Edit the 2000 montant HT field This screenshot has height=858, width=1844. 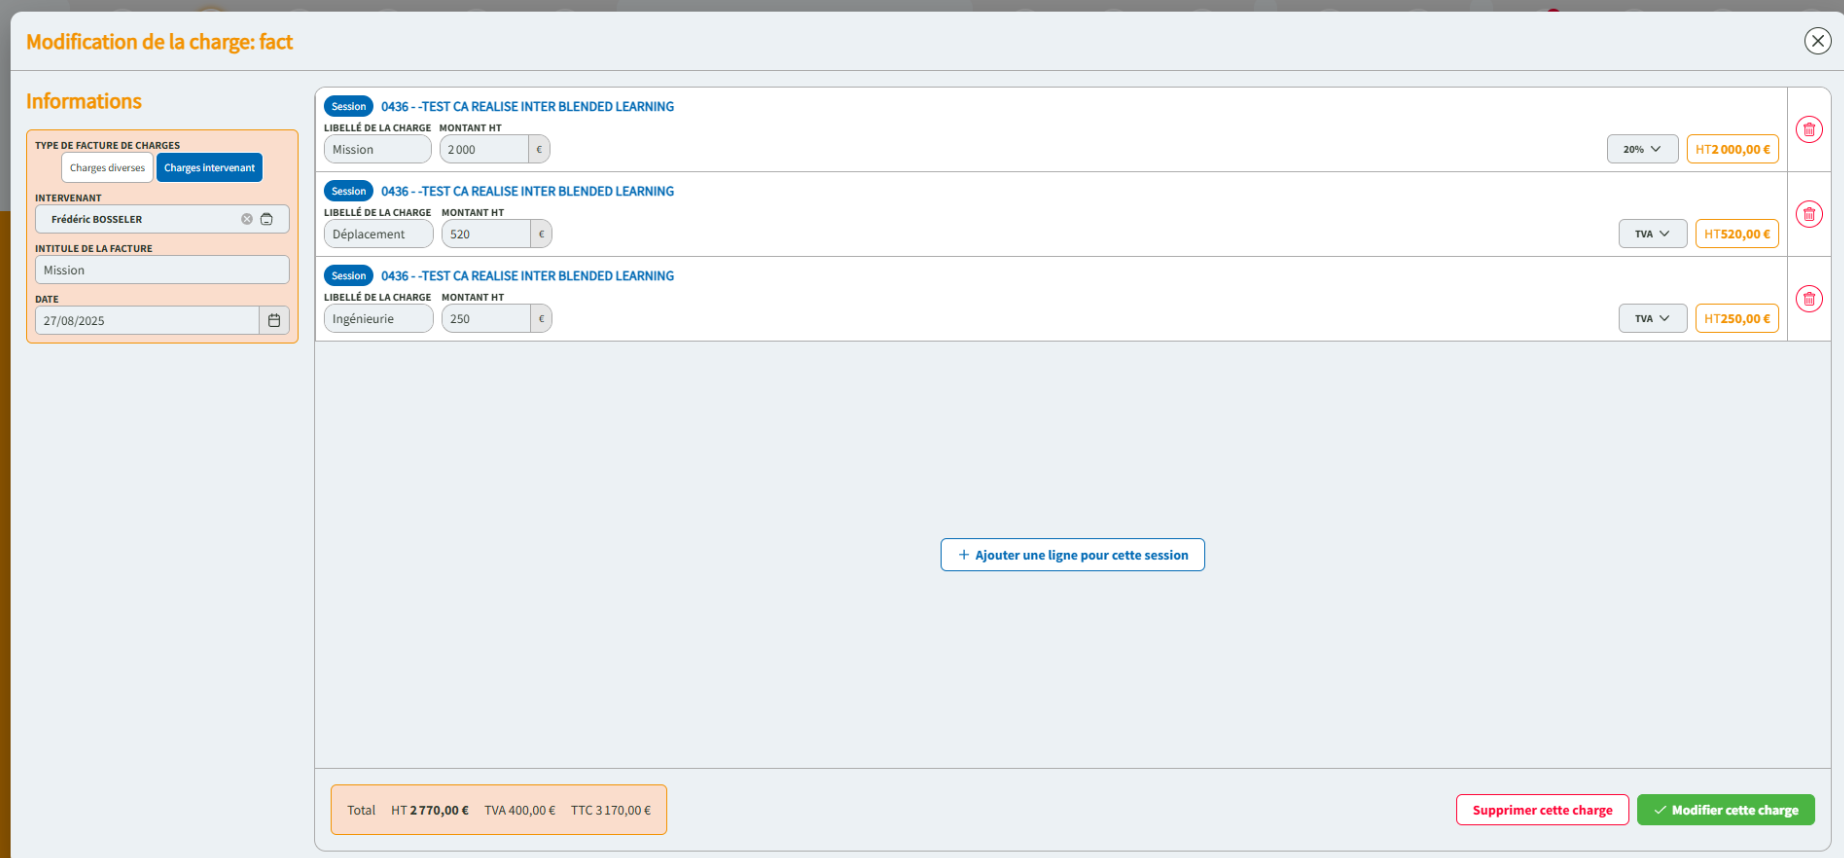click(484, 149)
